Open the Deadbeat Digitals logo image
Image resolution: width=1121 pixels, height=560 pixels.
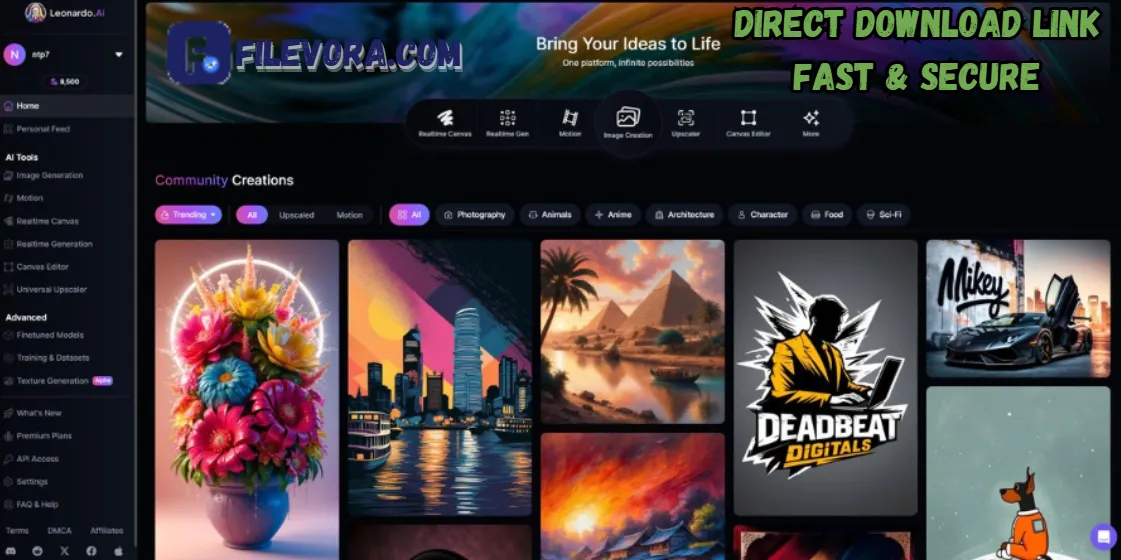[826, 378]
